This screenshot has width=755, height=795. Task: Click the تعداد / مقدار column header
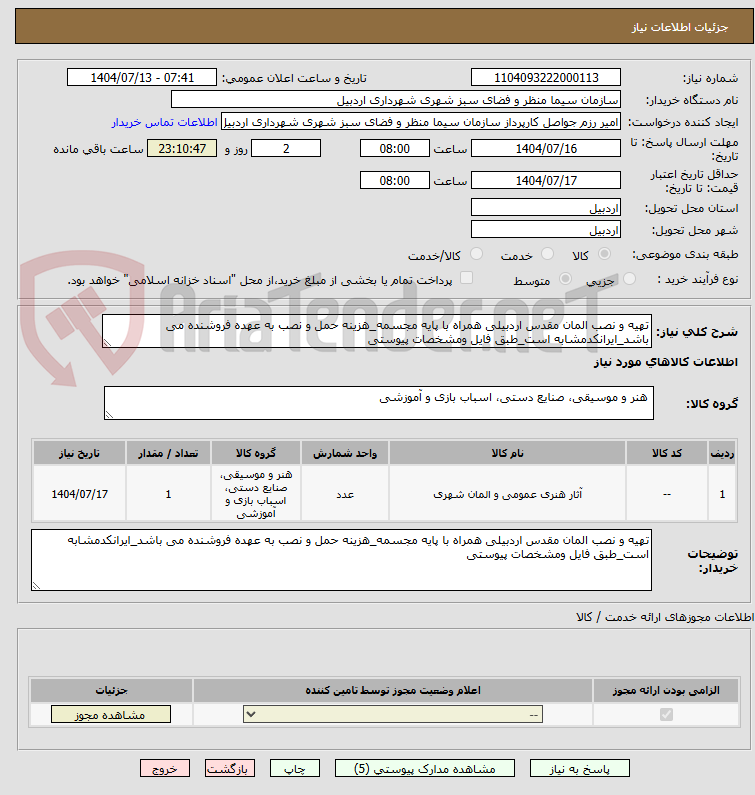pyautogui.click(x=168, y=453)
